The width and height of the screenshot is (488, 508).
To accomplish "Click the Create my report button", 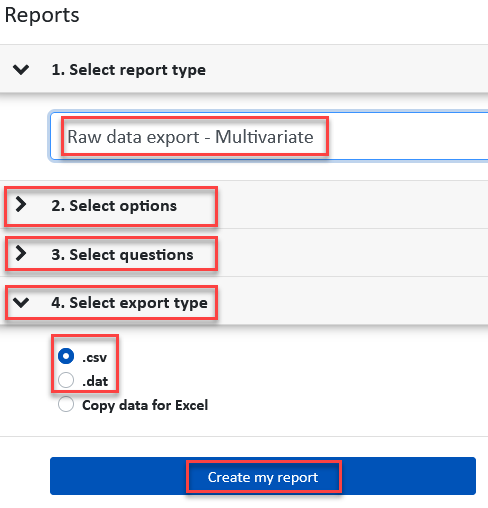I will coord(263,476).
